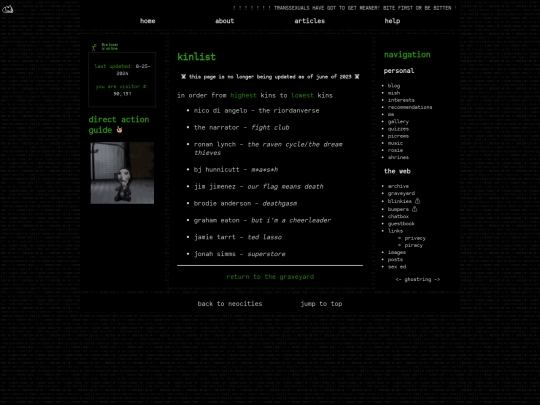Click the 'personal' section heading
The width and height of the screenshot is (540, 405).
(399, 71)
